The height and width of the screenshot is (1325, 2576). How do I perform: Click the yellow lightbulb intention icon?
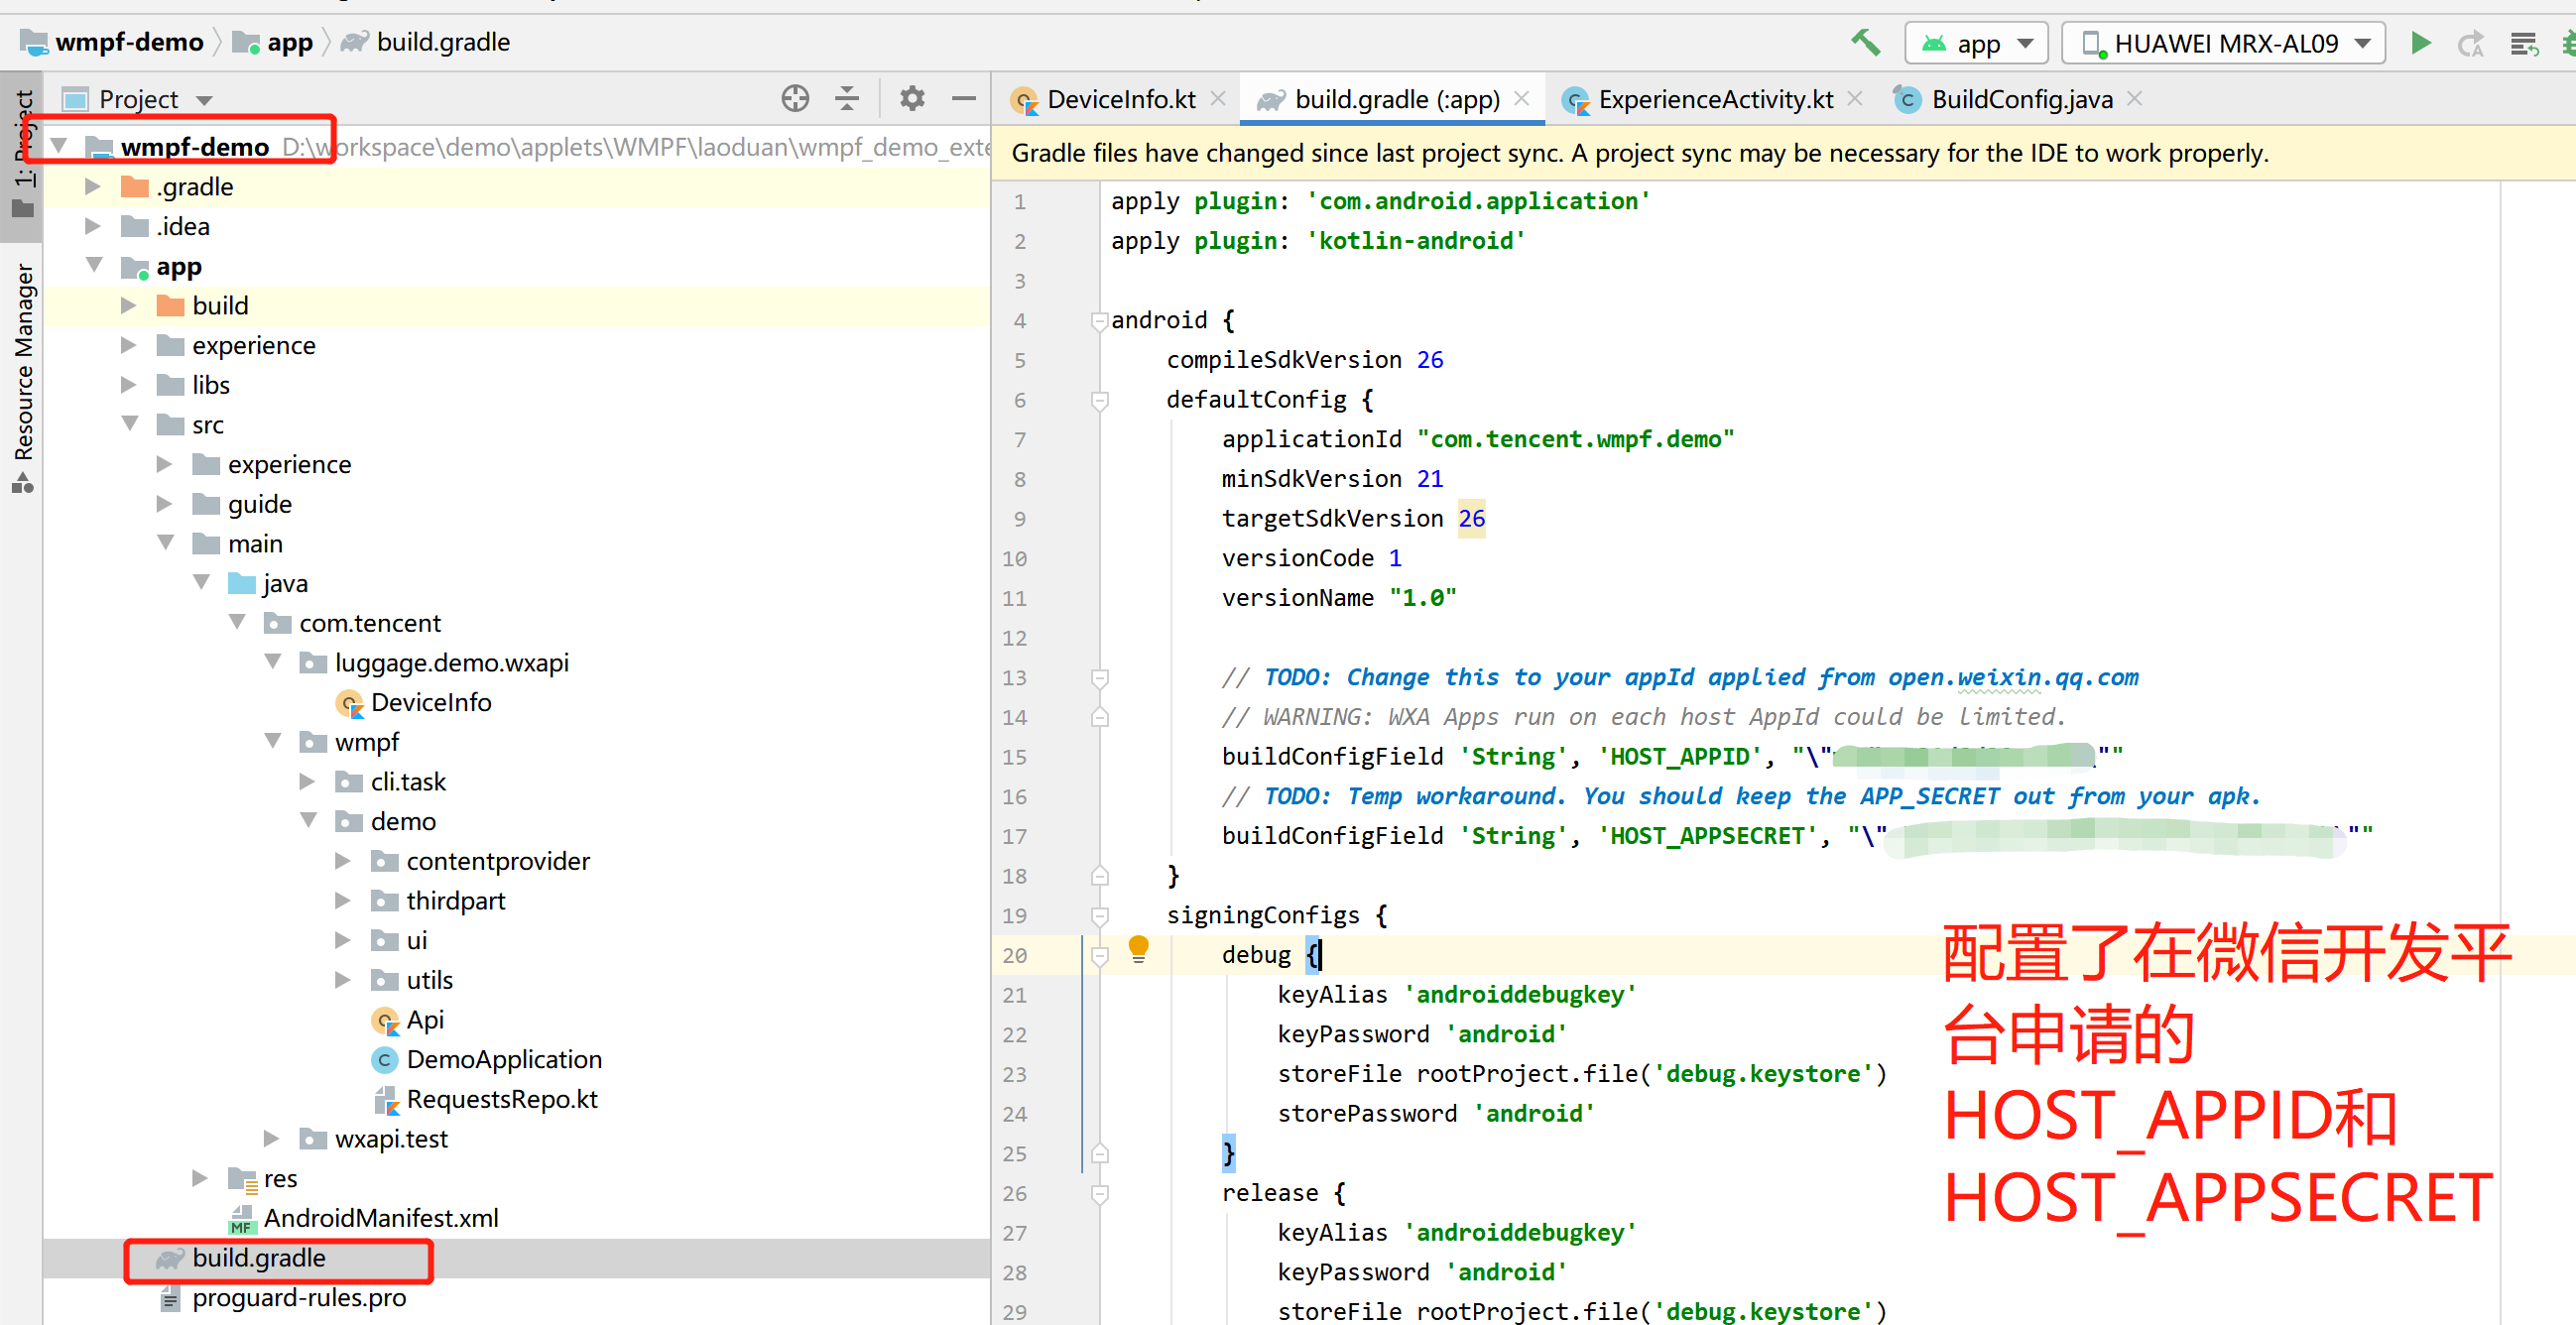point(1138,946)
